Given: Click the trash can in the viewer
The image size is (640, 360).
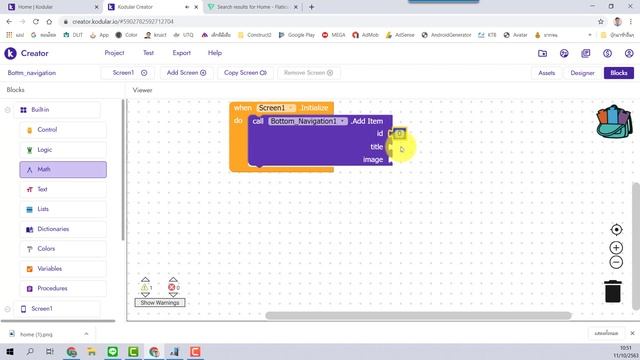Looking at the screenshot, I should pos(613,291).
